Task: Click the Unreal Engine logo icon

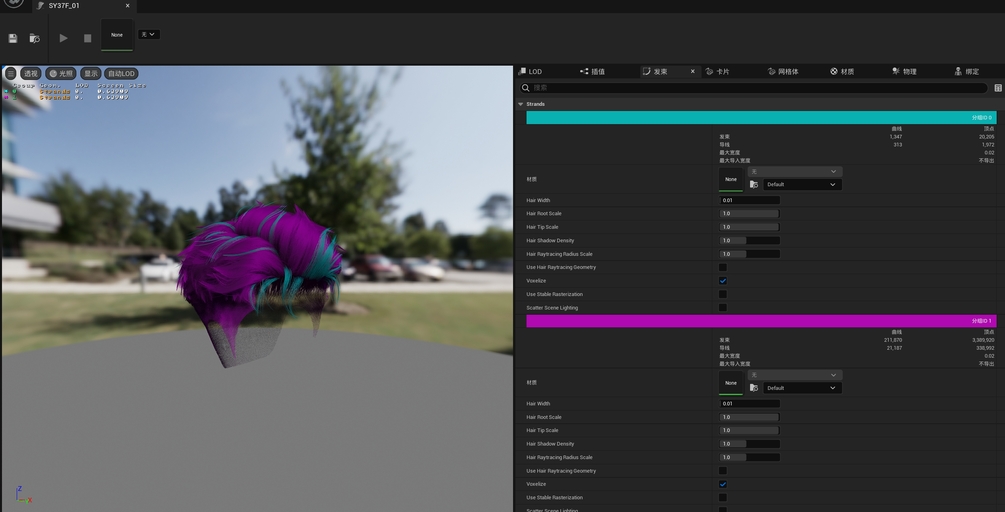Action: click(14, 3)
